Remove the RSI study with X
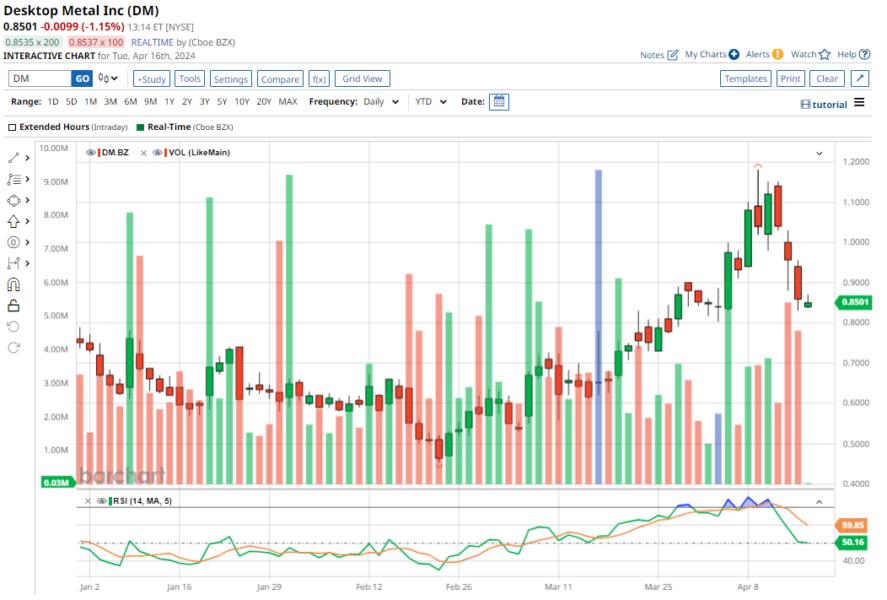The width and height of the screenshot is (887, 600). coord(88,501)
